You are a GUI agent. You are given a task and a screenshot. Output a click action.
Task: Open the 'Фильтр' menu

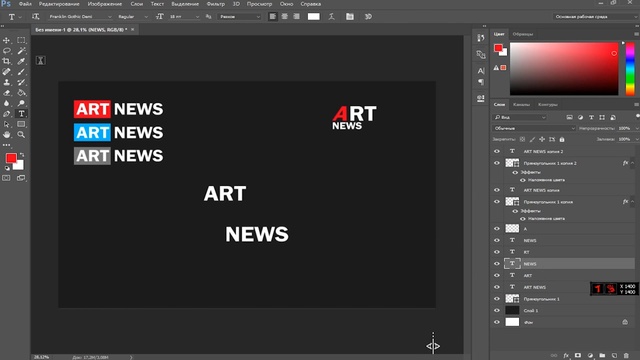(216, 4)
